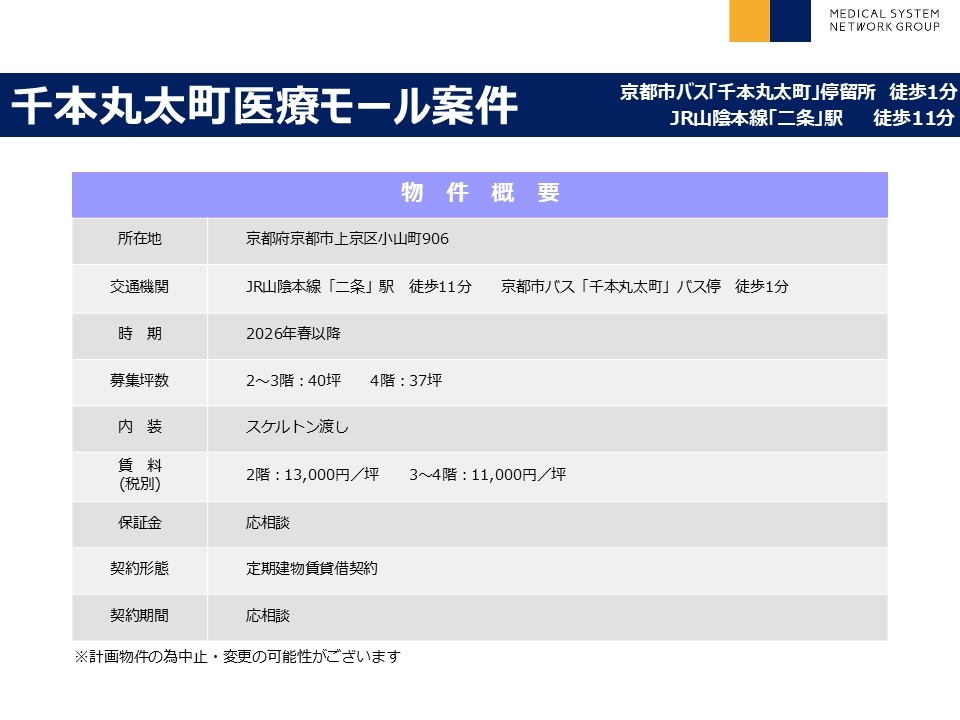Click the rent 2階：13,000円／坪
The width and height of the screenshot is (960, 720).
coord(312,475)
